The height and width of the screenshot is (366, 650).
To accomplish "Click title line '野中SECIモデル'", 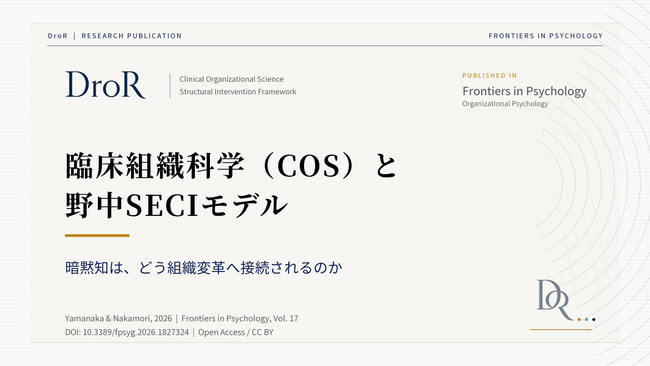I will click(177, 206).
